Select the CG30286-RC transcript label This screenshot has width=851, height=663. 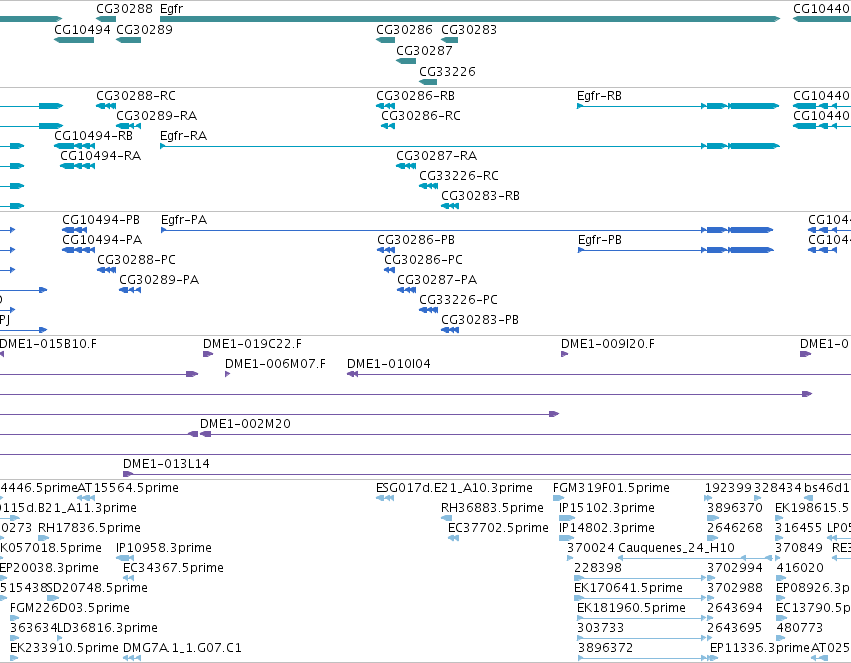tap(421, 116)
